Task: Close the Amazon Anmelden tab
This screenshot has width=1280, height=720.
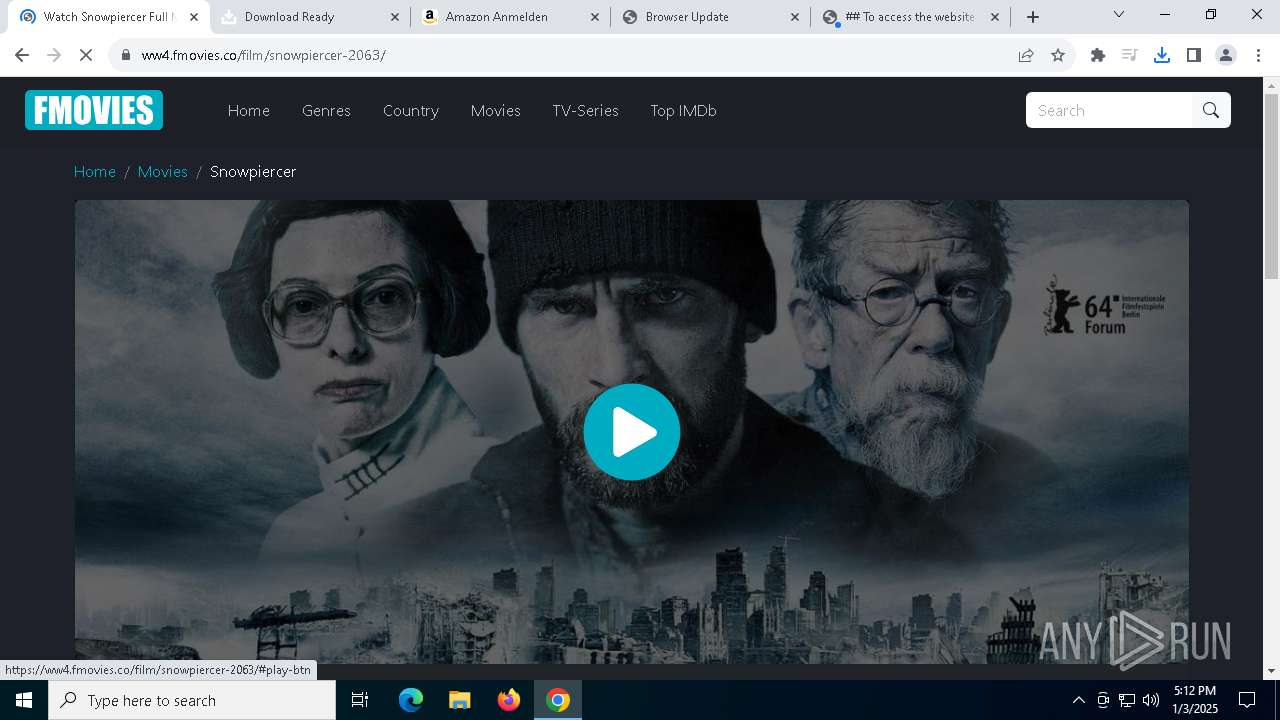Action: coord(594,17)
